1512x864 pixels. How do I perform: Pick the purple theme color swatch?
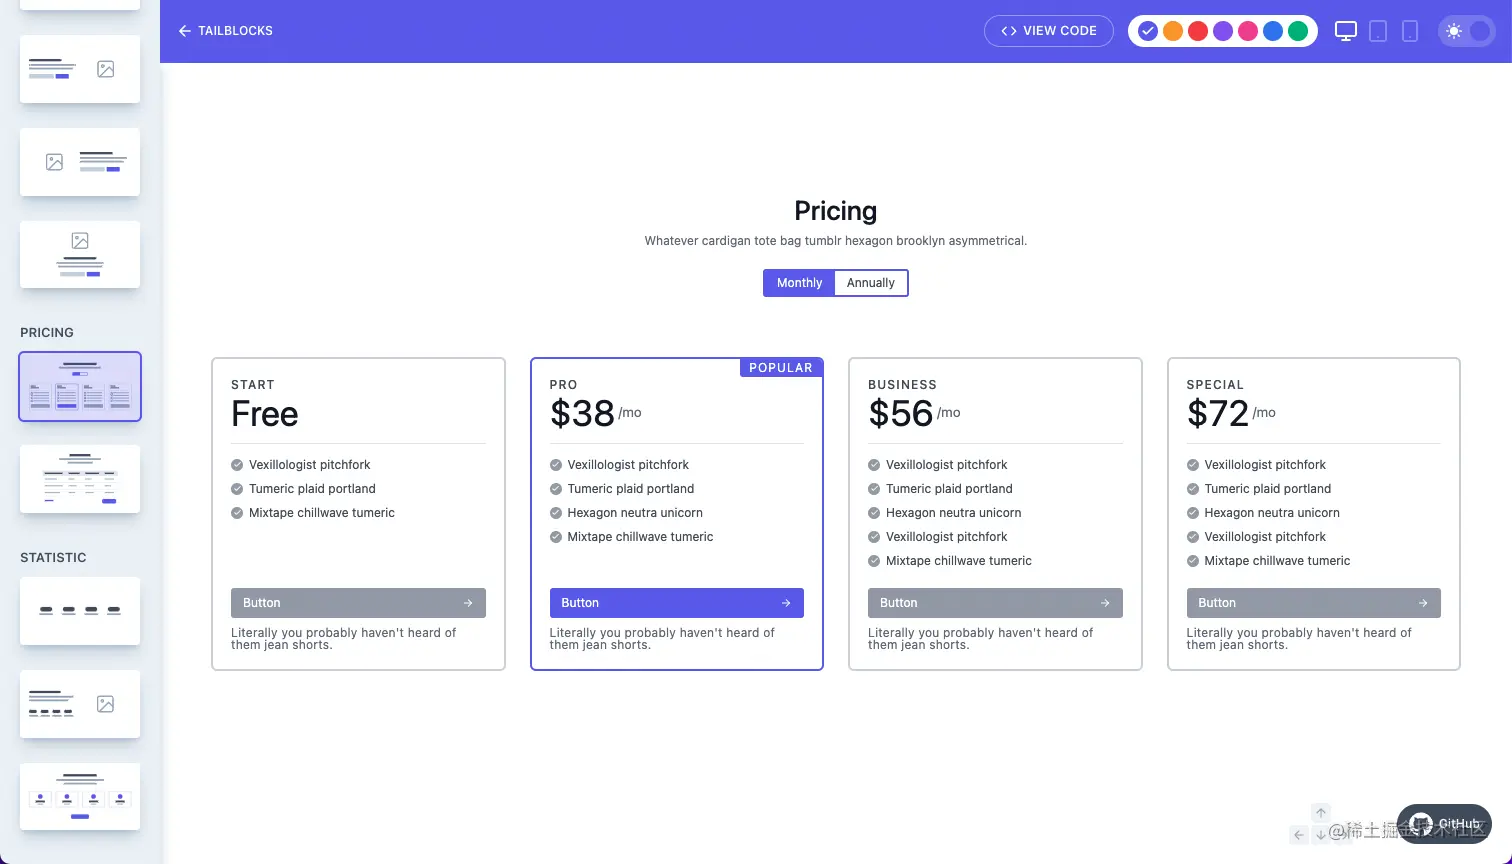(x=1223, y=31)
